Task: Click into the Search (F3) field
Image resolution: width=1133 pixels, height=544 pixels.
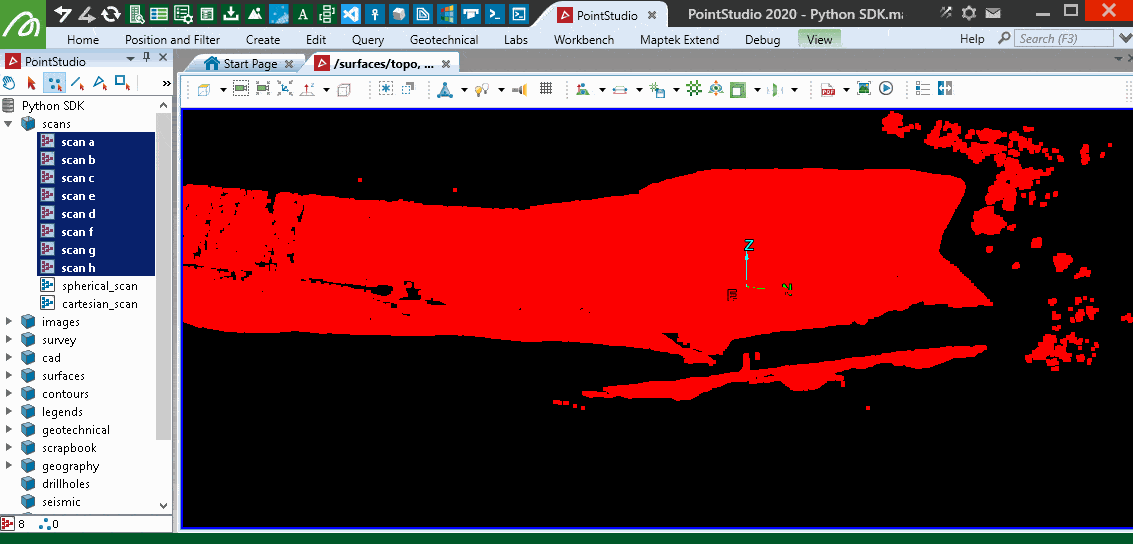Action: click(1063, 39)
